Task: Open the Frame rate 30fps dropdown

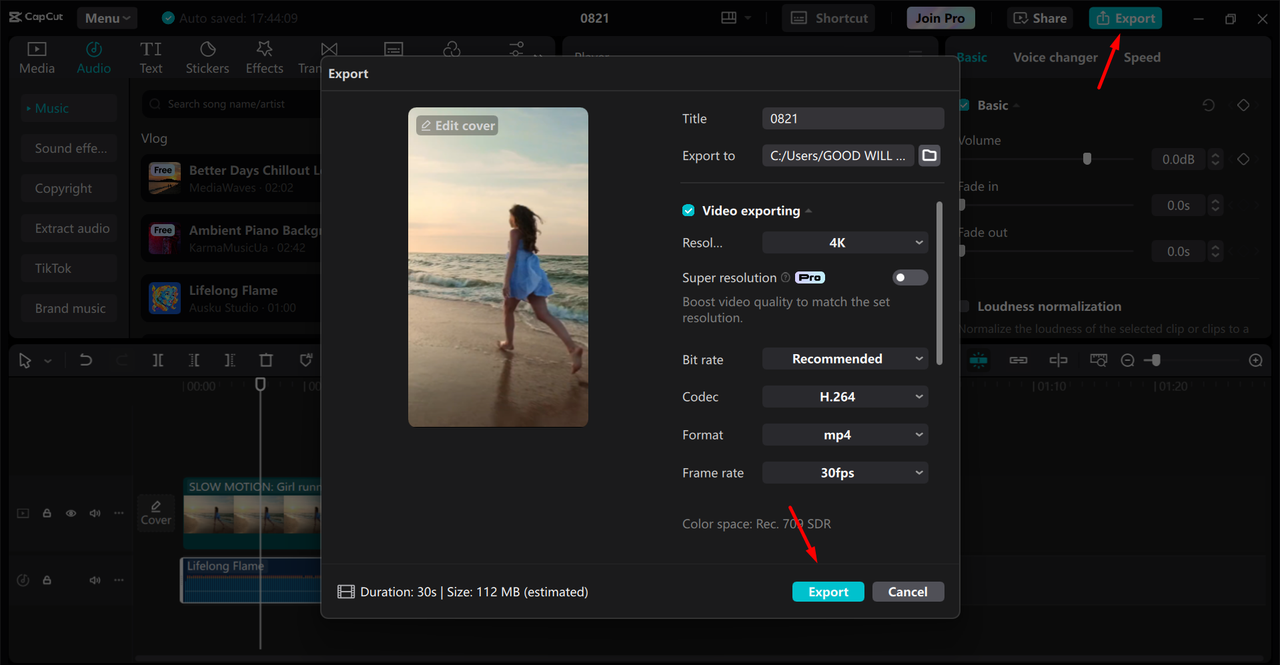Action: [x=845, y=473]
